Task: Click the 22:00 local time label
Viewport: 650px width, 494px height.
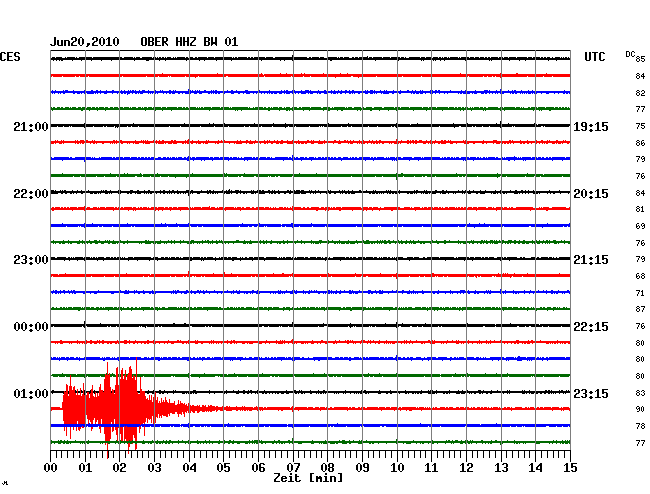Action: (x=31, y=194)
